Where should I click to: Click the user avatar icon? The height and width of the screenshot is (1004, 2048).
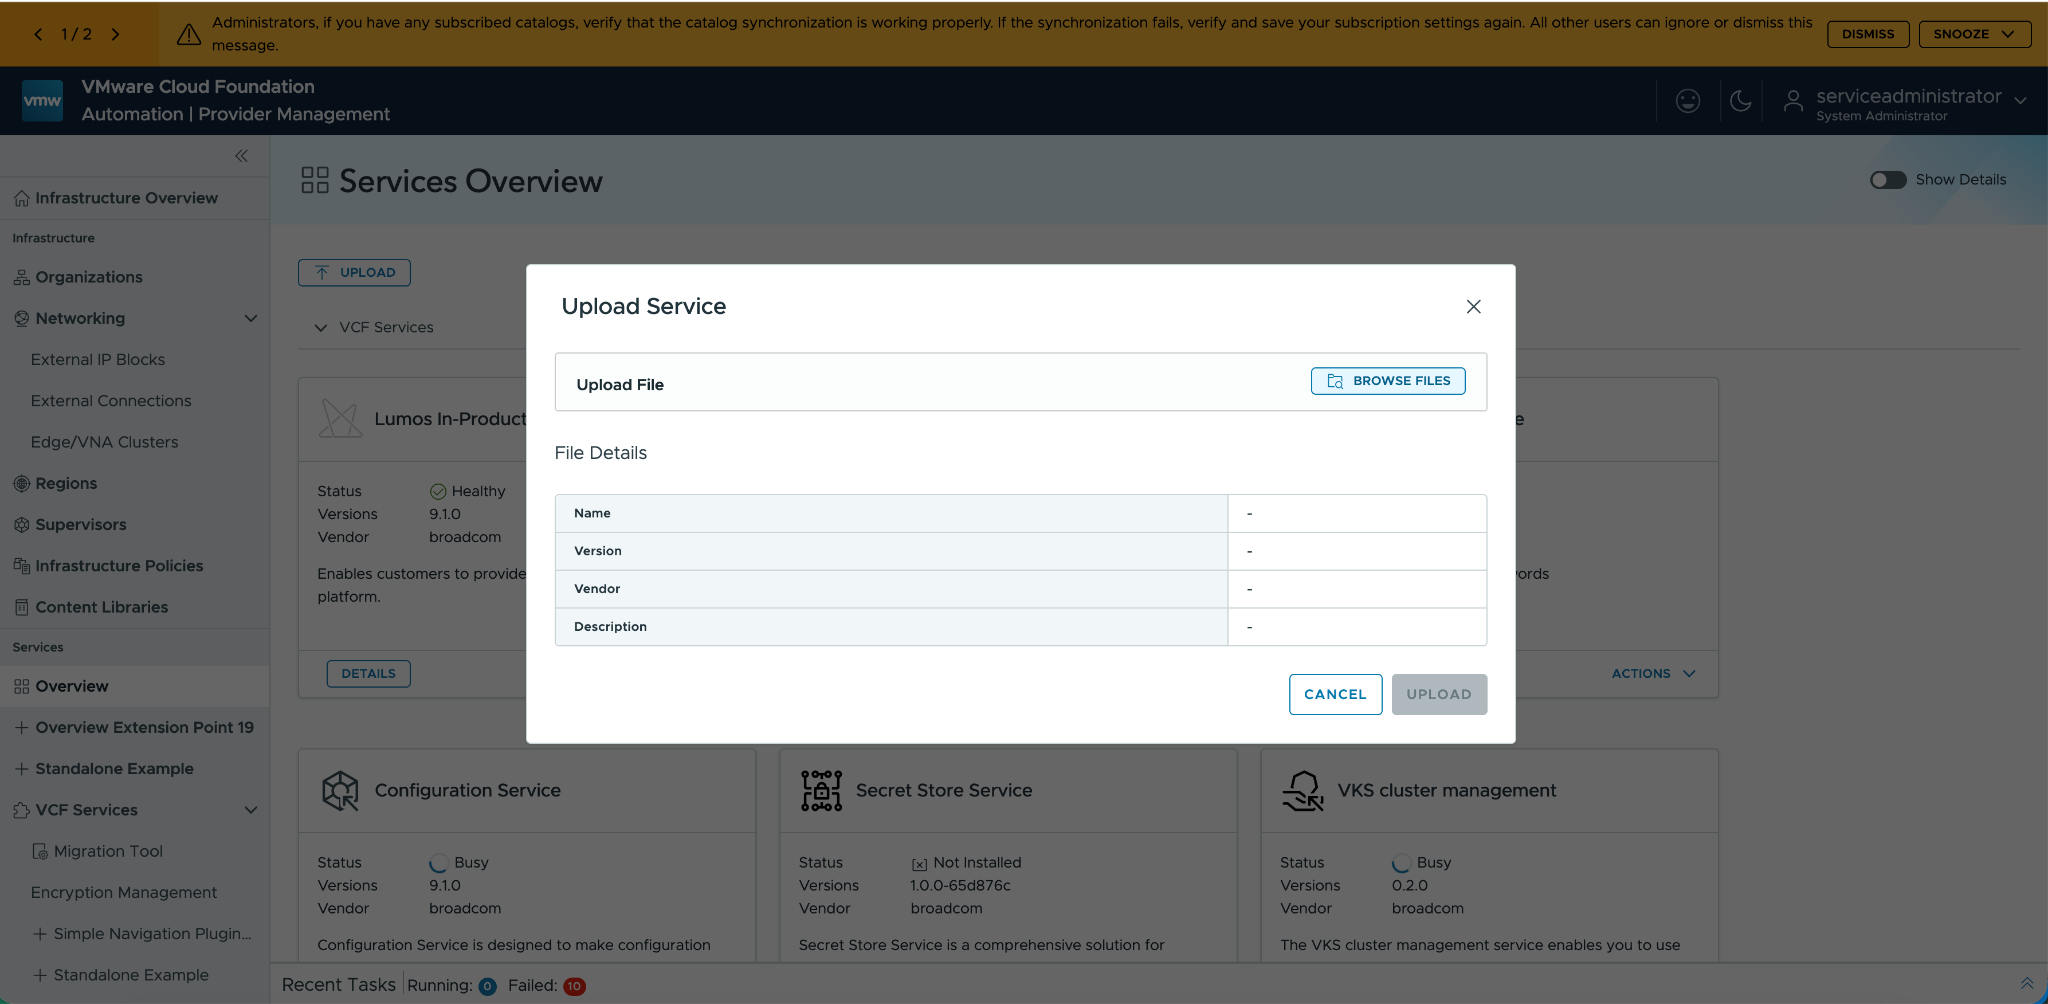1793,101
